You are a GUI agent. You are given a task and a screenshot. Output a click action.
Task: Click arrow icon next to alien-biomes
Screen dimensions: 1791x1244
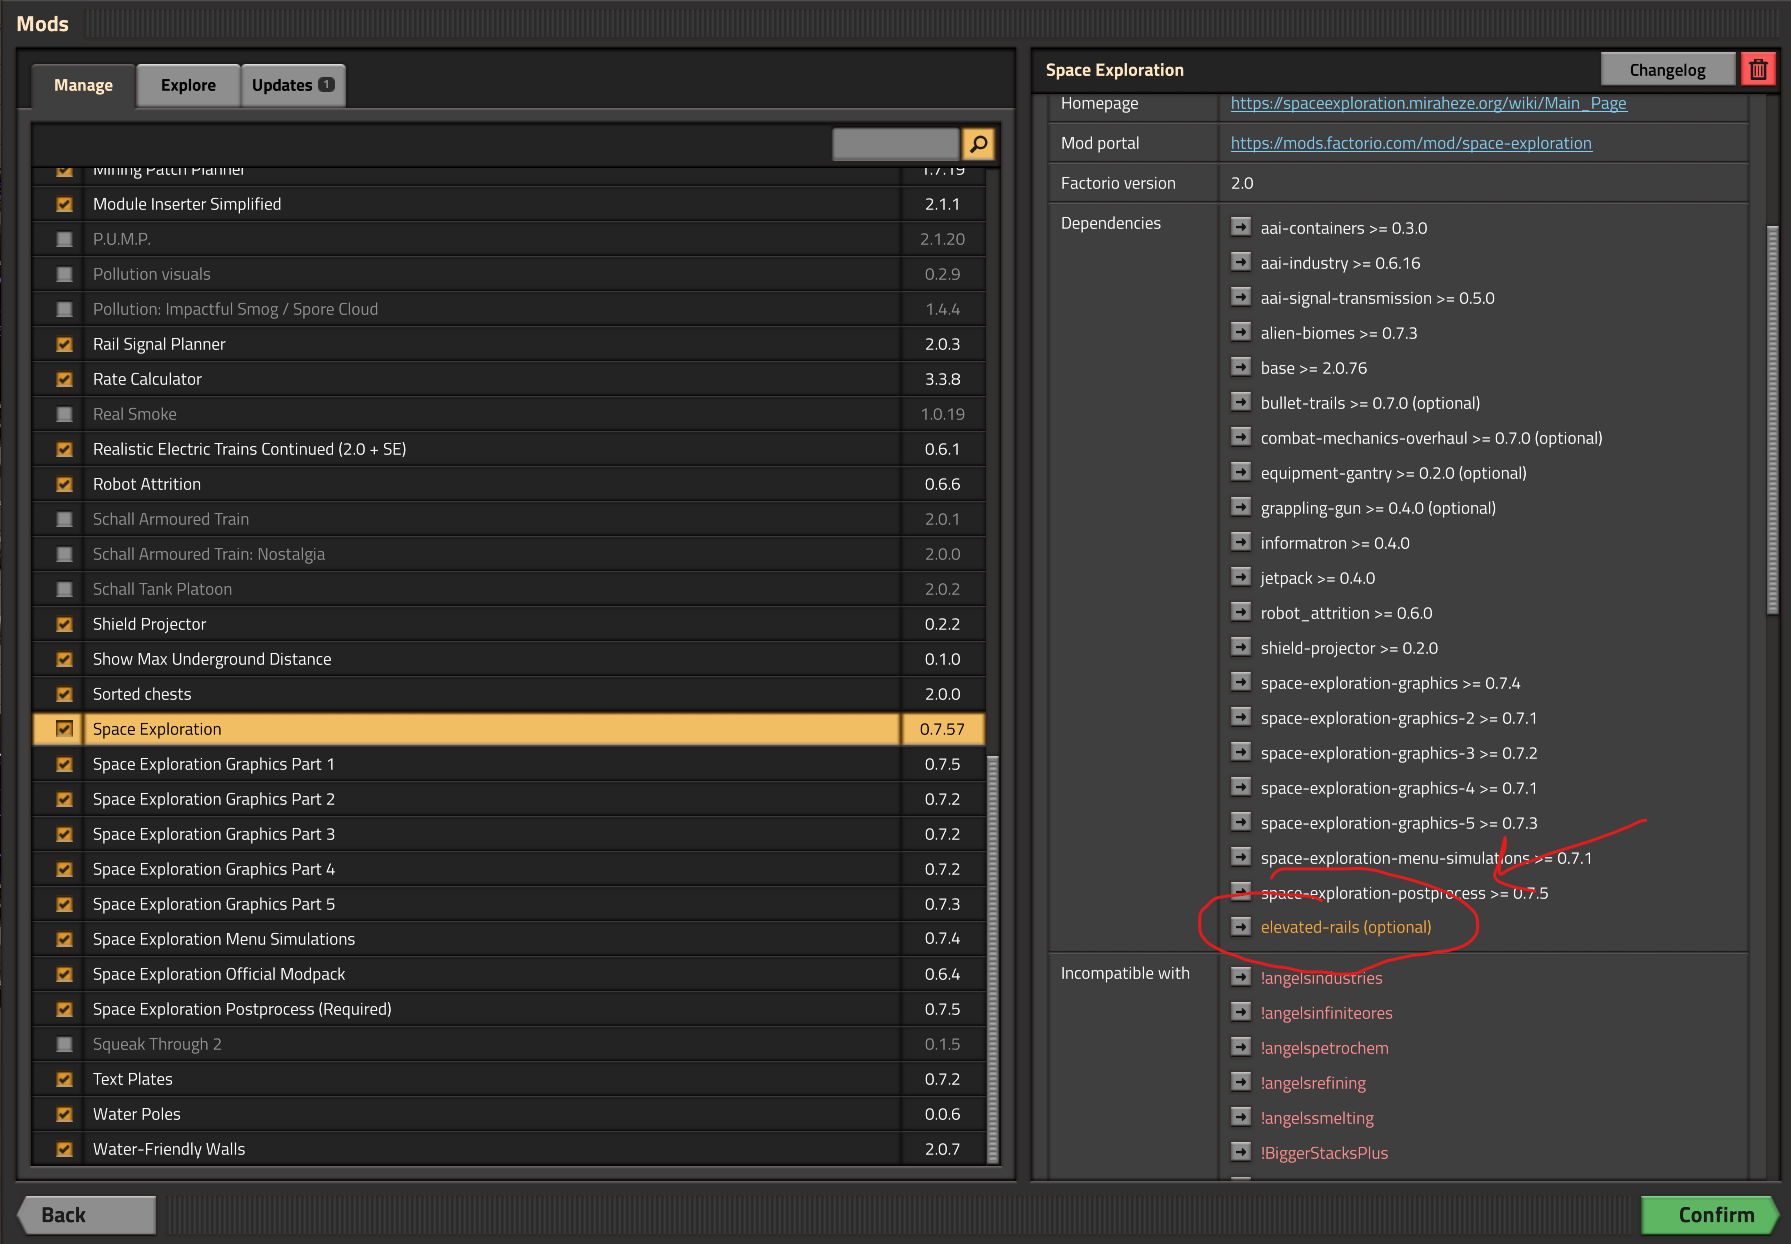[1241, 332]
